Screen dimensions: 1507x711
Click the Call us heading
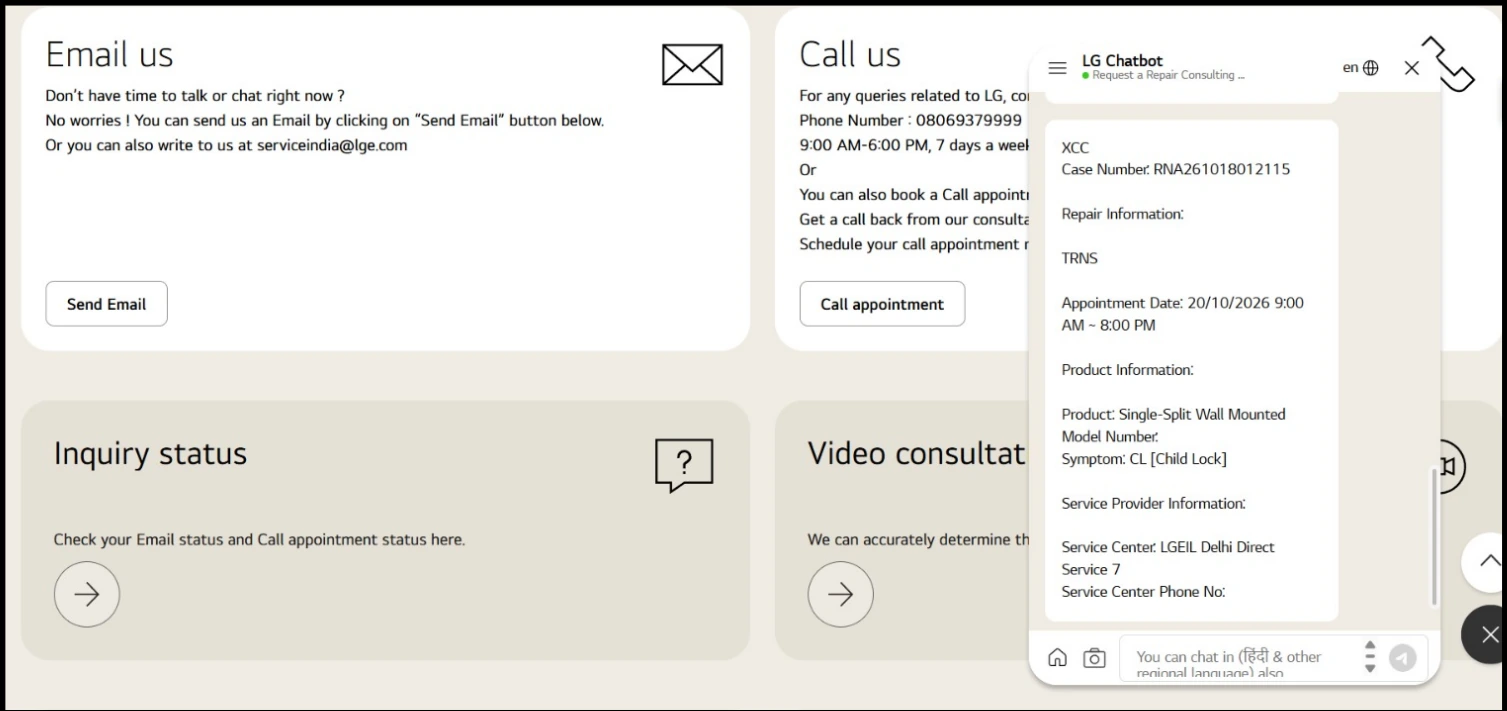click(x=850, y=54)
